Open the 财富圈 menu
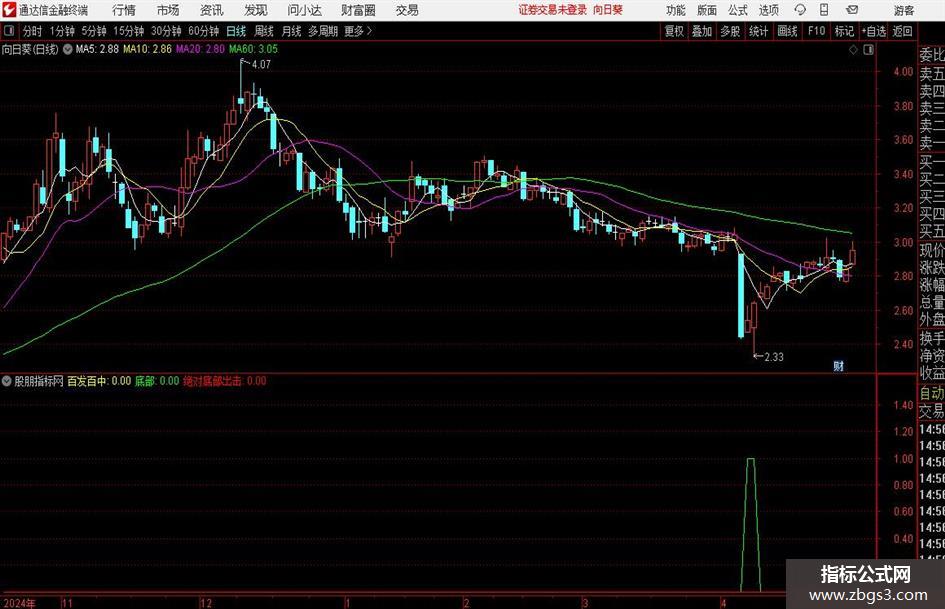 click(358, 10)
